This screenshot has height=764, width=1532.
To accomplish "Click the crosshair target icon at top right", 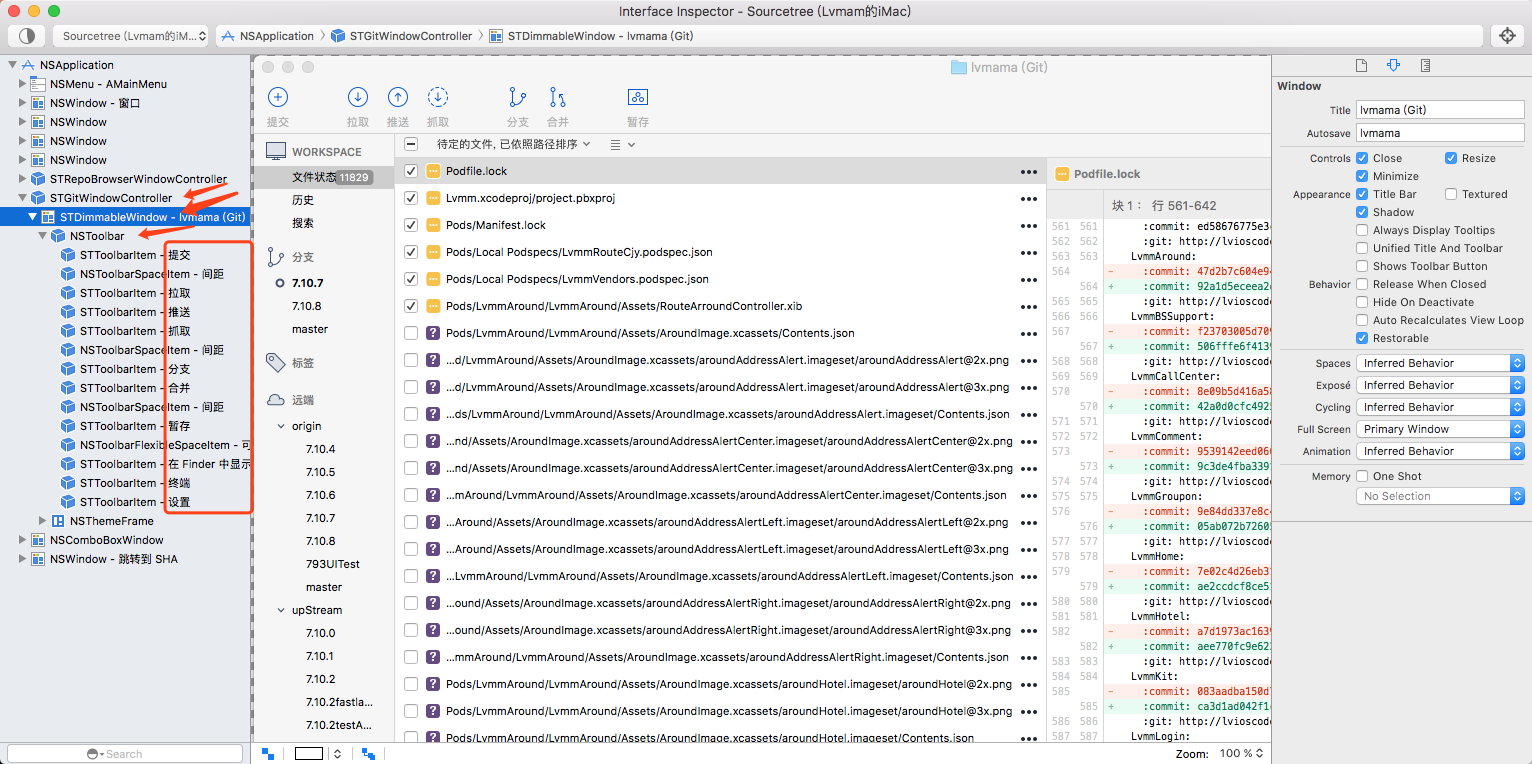I will [1507, 36].
